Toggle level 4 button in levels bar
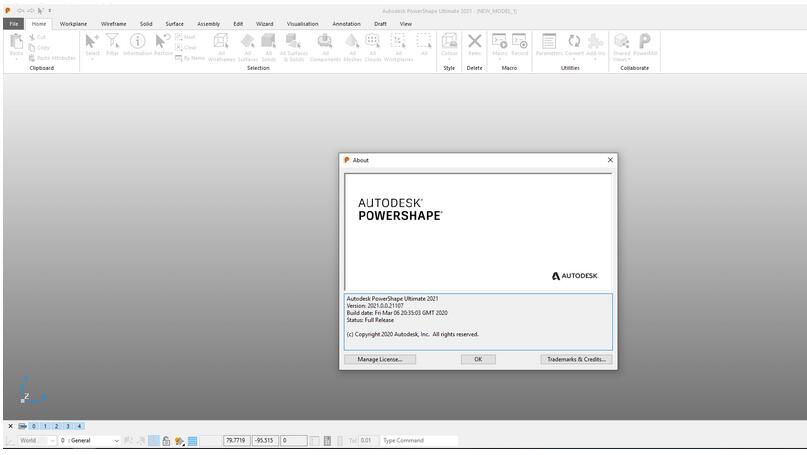Viewport: 807px width, 455px height. tap(79, 426)
